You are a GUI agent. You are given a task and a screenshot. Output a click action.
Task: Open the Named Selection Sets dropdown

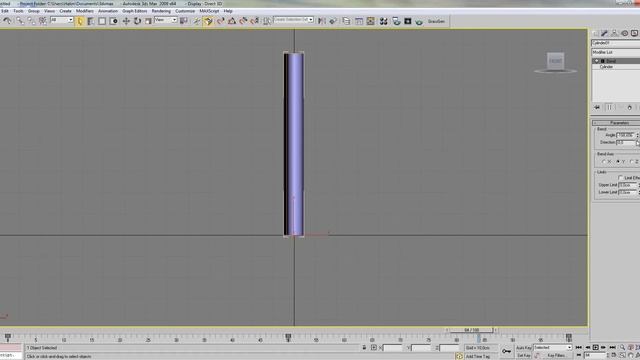pyautogui.click(x=293, y=20)
